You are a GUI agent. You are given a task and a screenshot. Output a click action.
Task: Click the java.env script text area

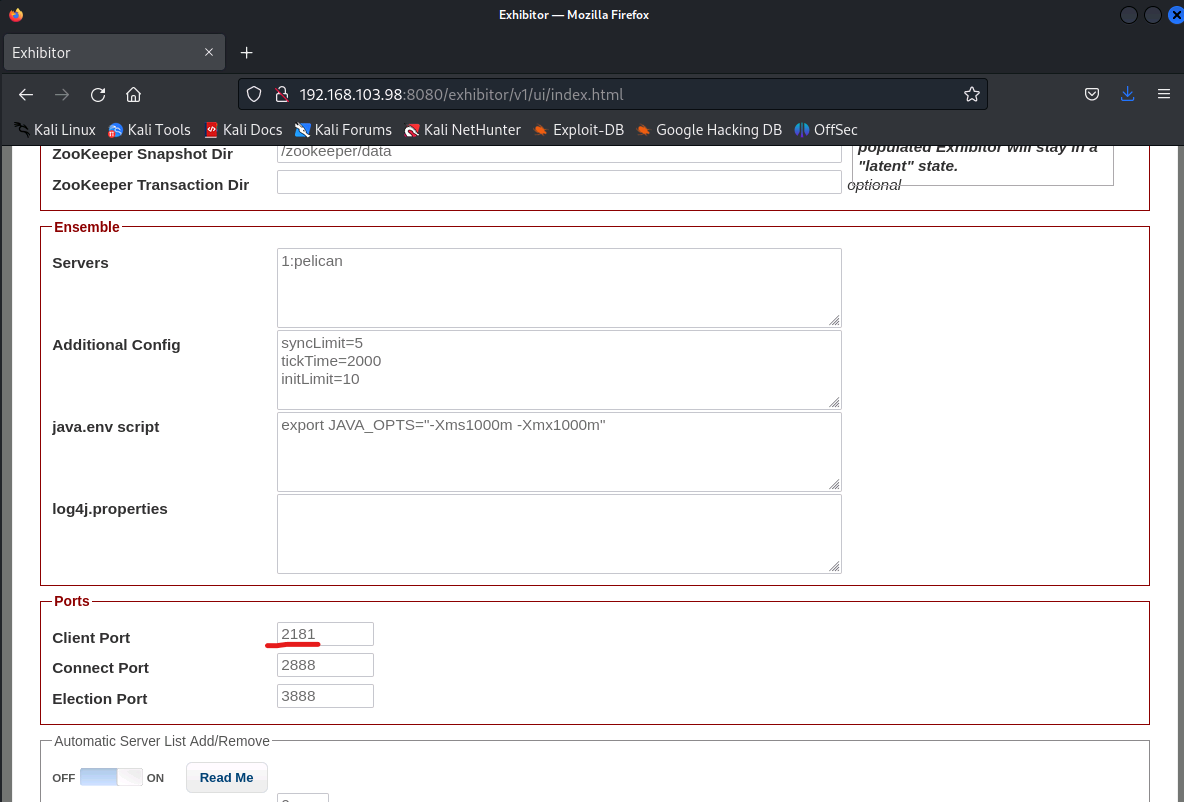559,452
